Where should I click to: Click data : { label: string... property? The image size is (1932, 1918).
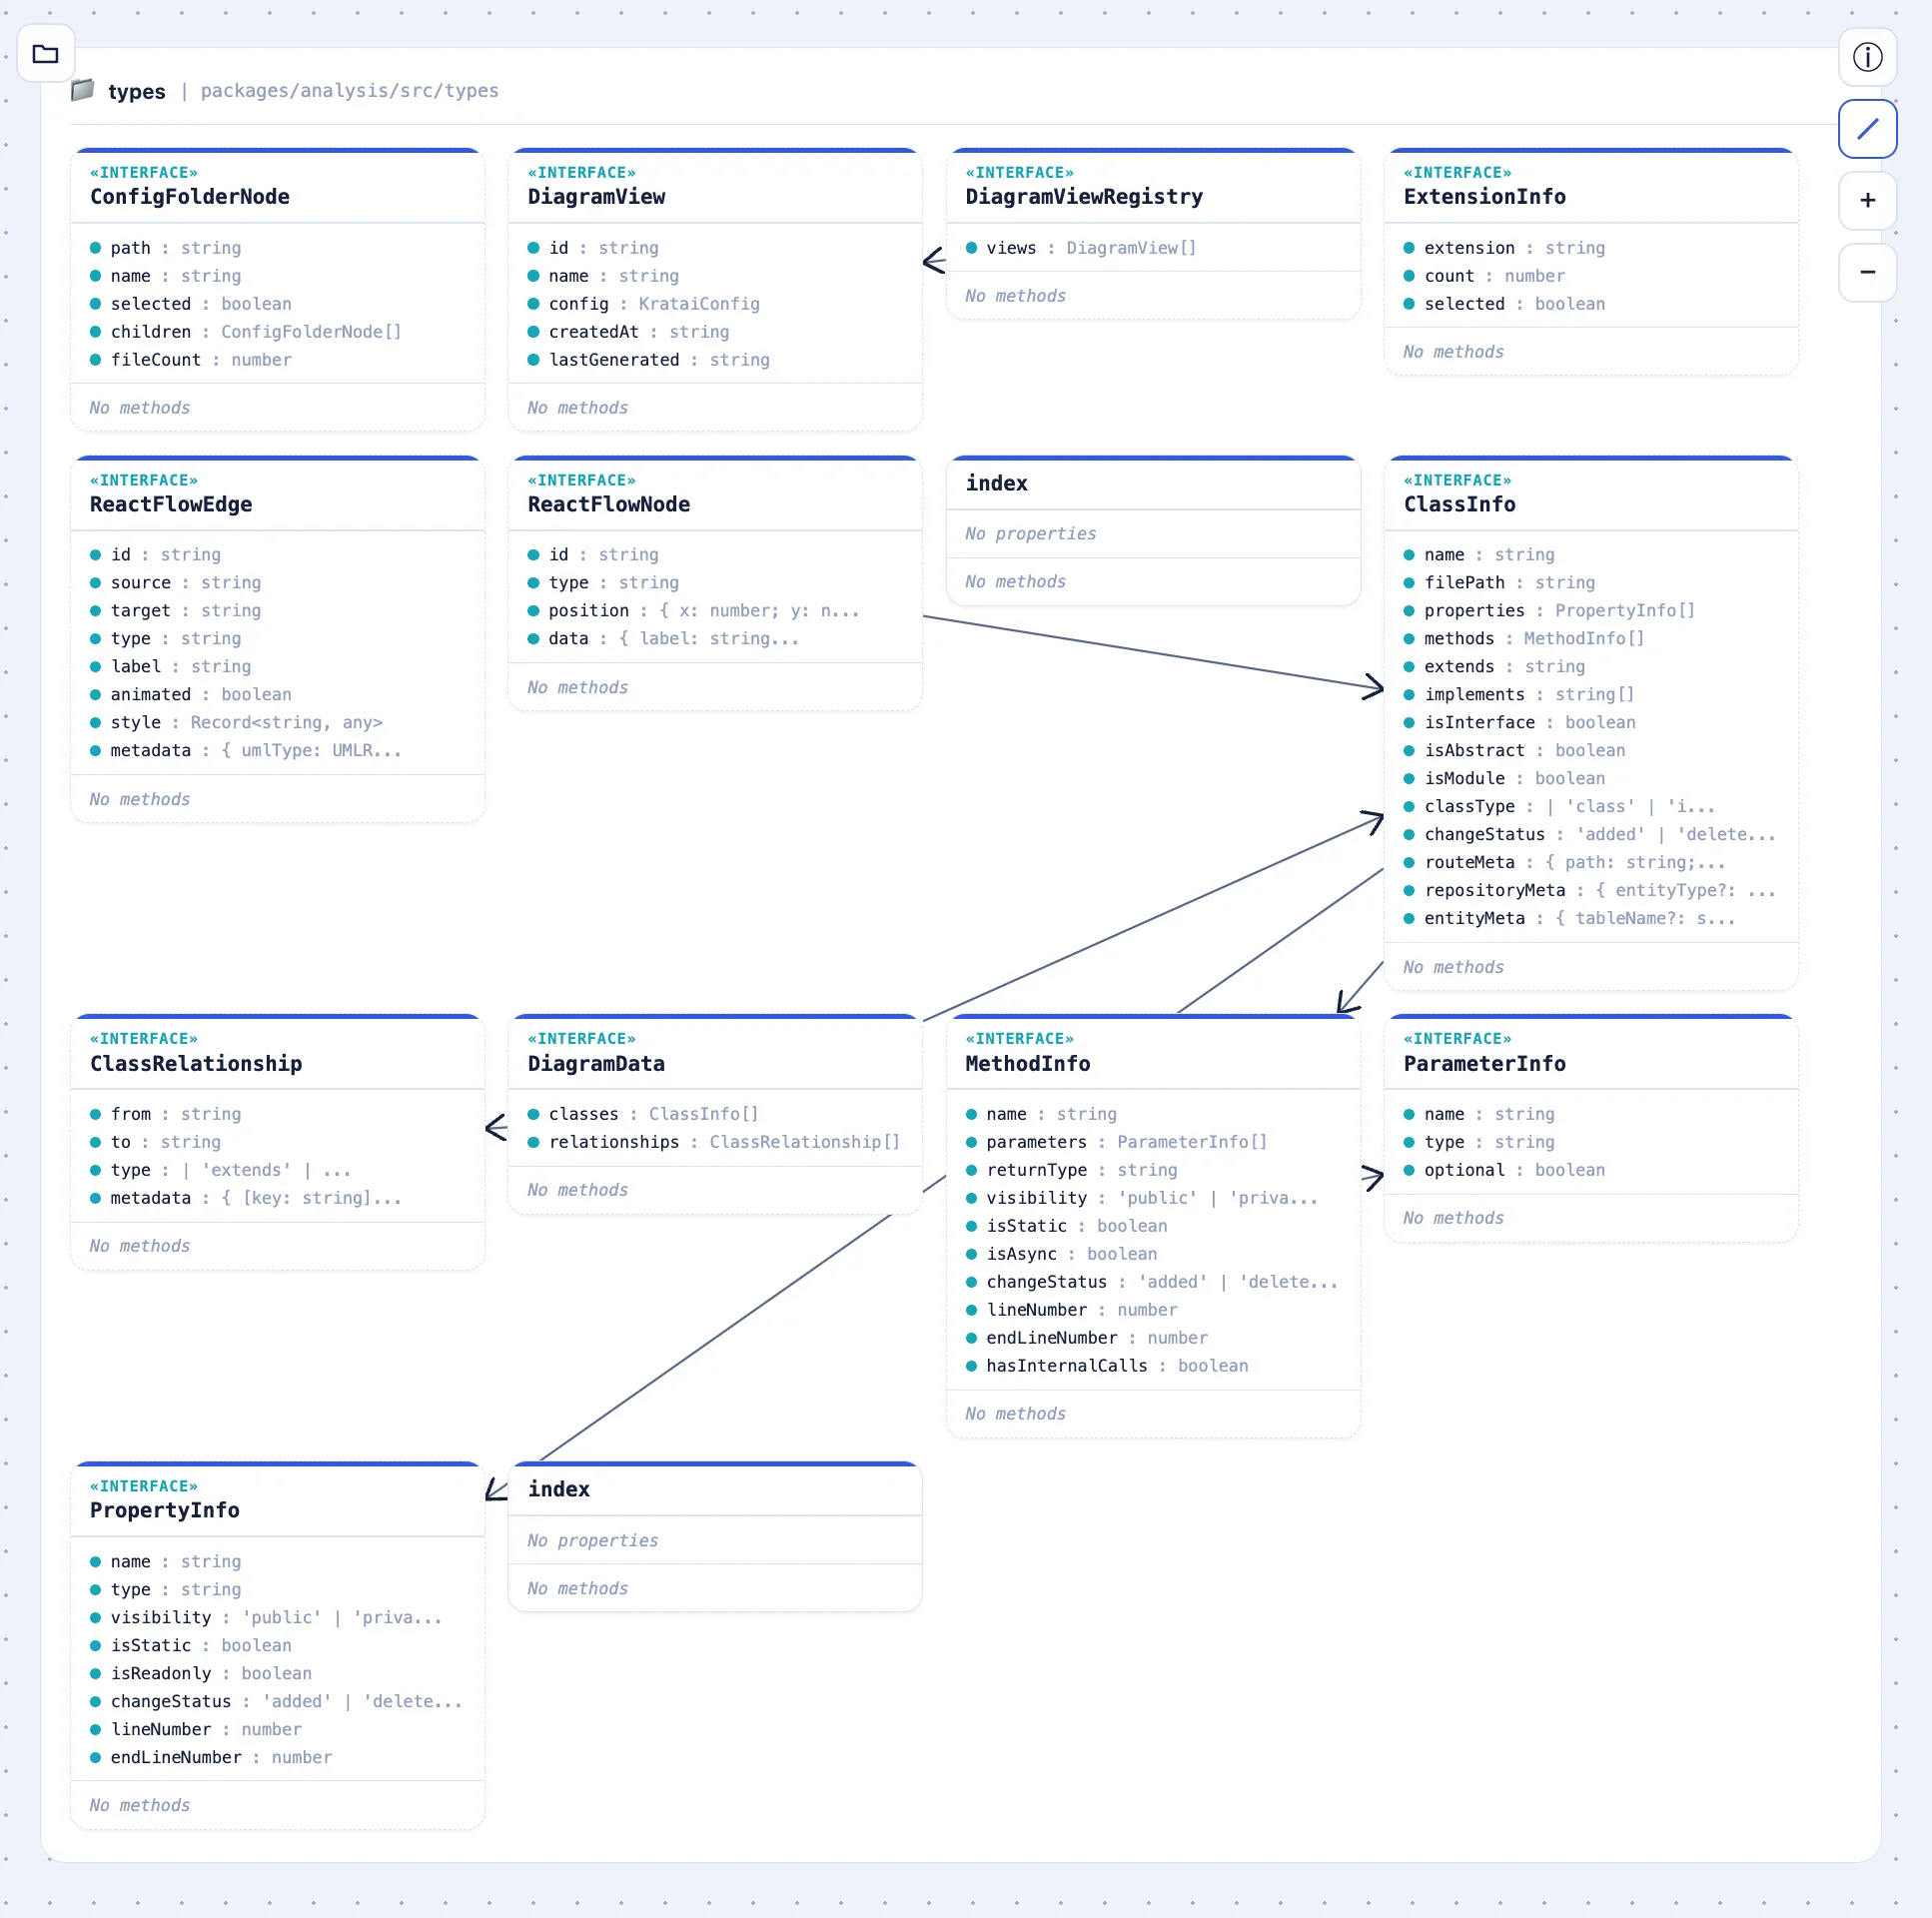click(664, 638)
